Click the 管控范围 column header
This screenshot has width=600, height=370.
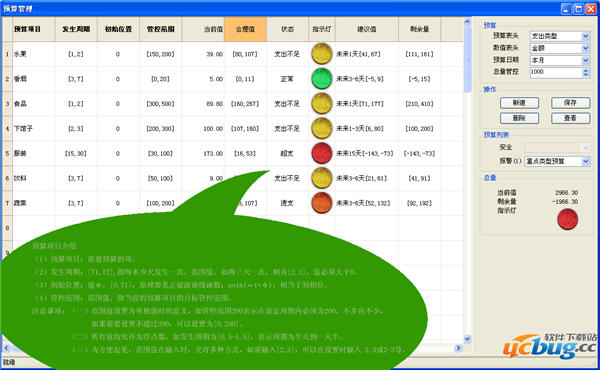[x=161, y=29]
